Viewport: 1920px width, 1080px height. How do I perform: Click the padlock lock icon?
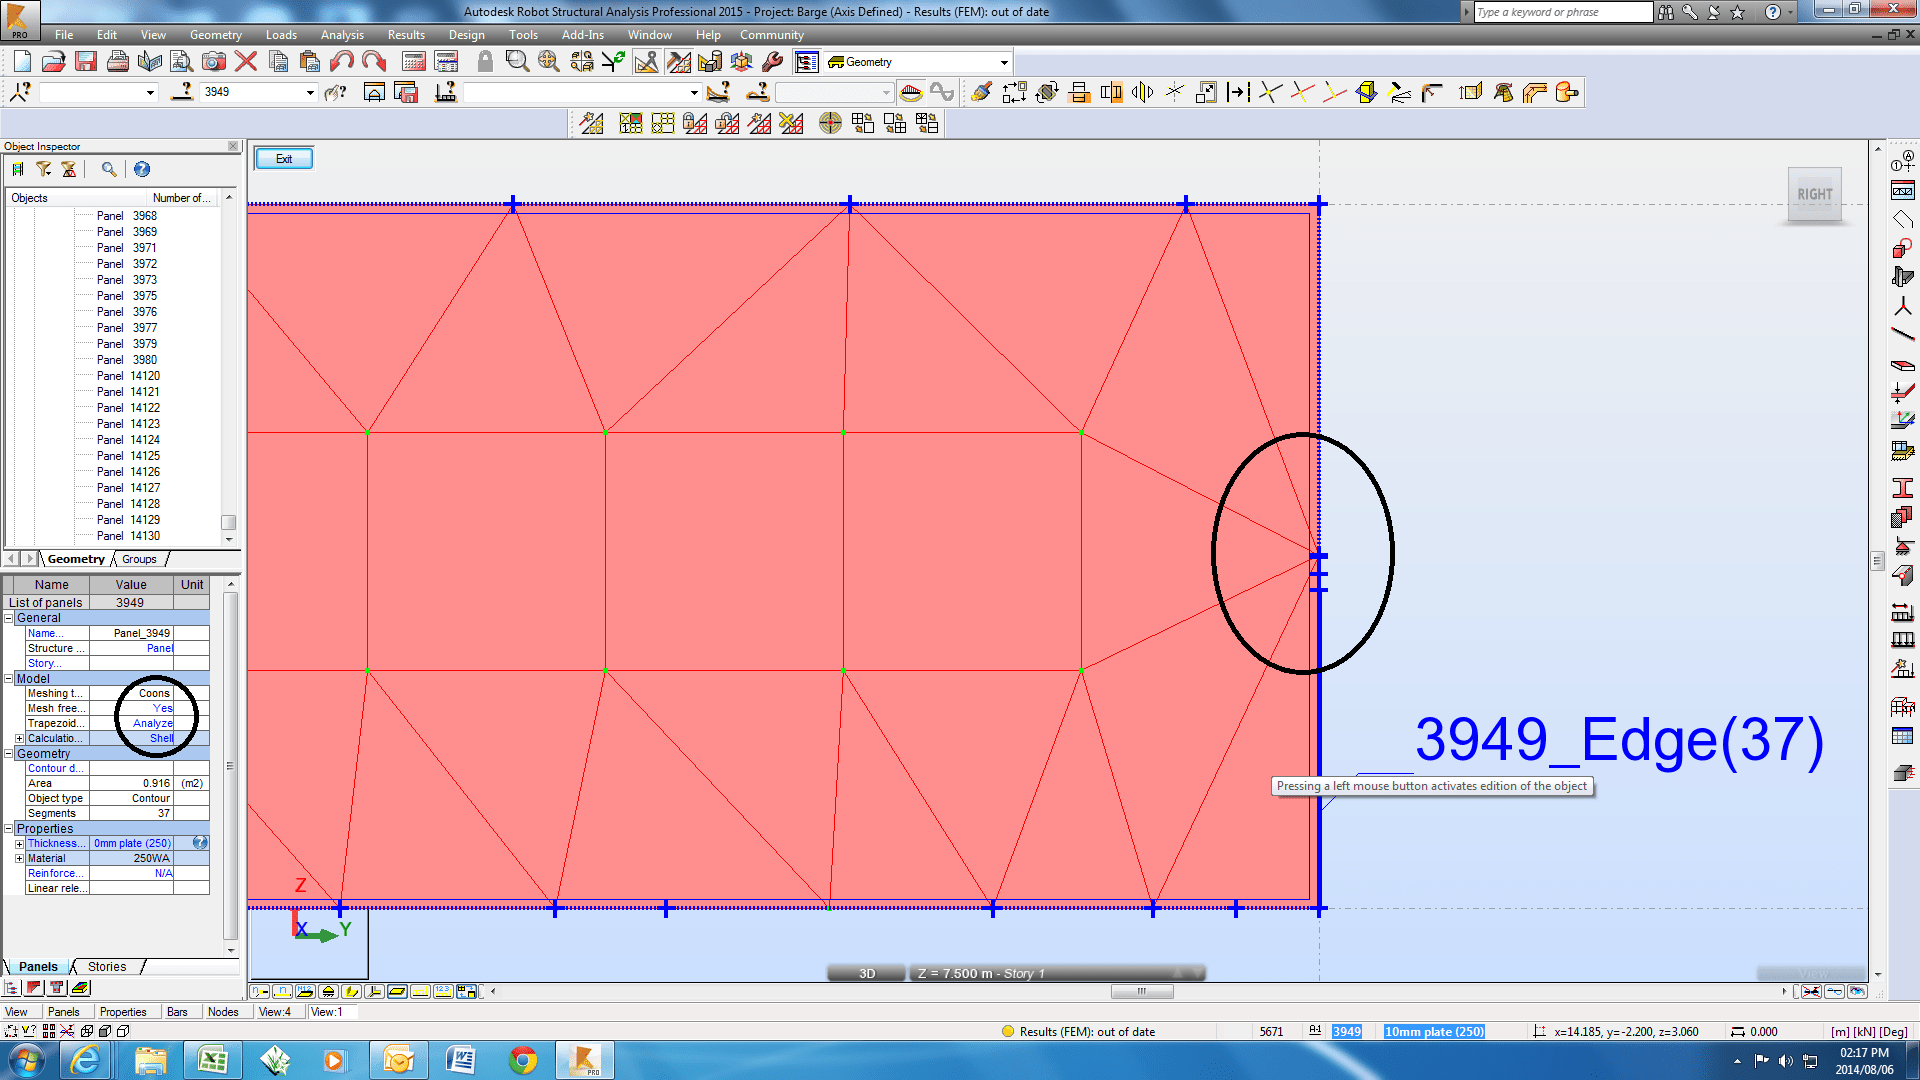(x=485, y=62)
